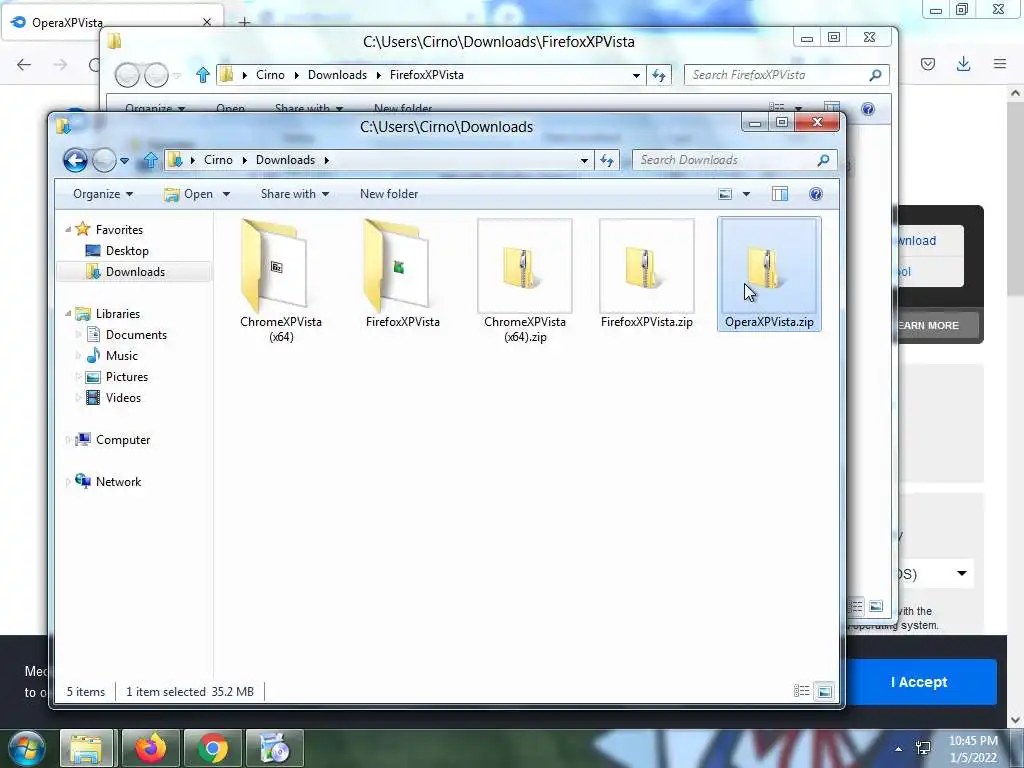Click Downloads in the FirefoxXPVista window breadcrumb

[x=337, y=75]
